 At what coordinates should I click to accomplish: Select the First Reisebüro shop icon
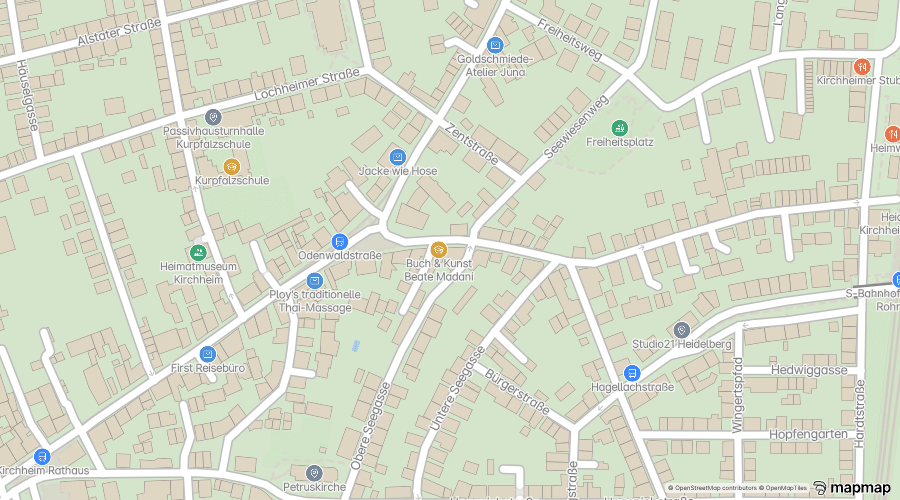point(208,354)
